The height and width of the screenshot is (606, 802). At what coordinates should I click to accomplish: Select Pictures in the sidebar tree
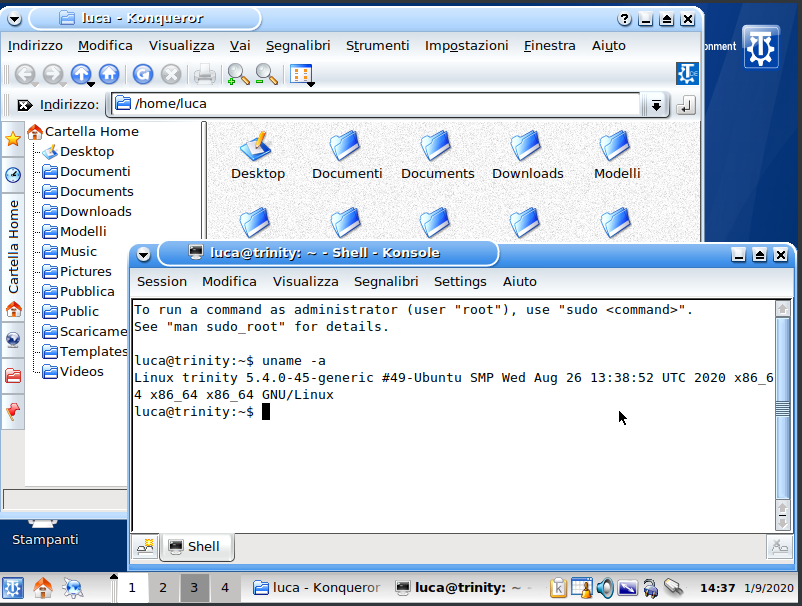point(77,272)
